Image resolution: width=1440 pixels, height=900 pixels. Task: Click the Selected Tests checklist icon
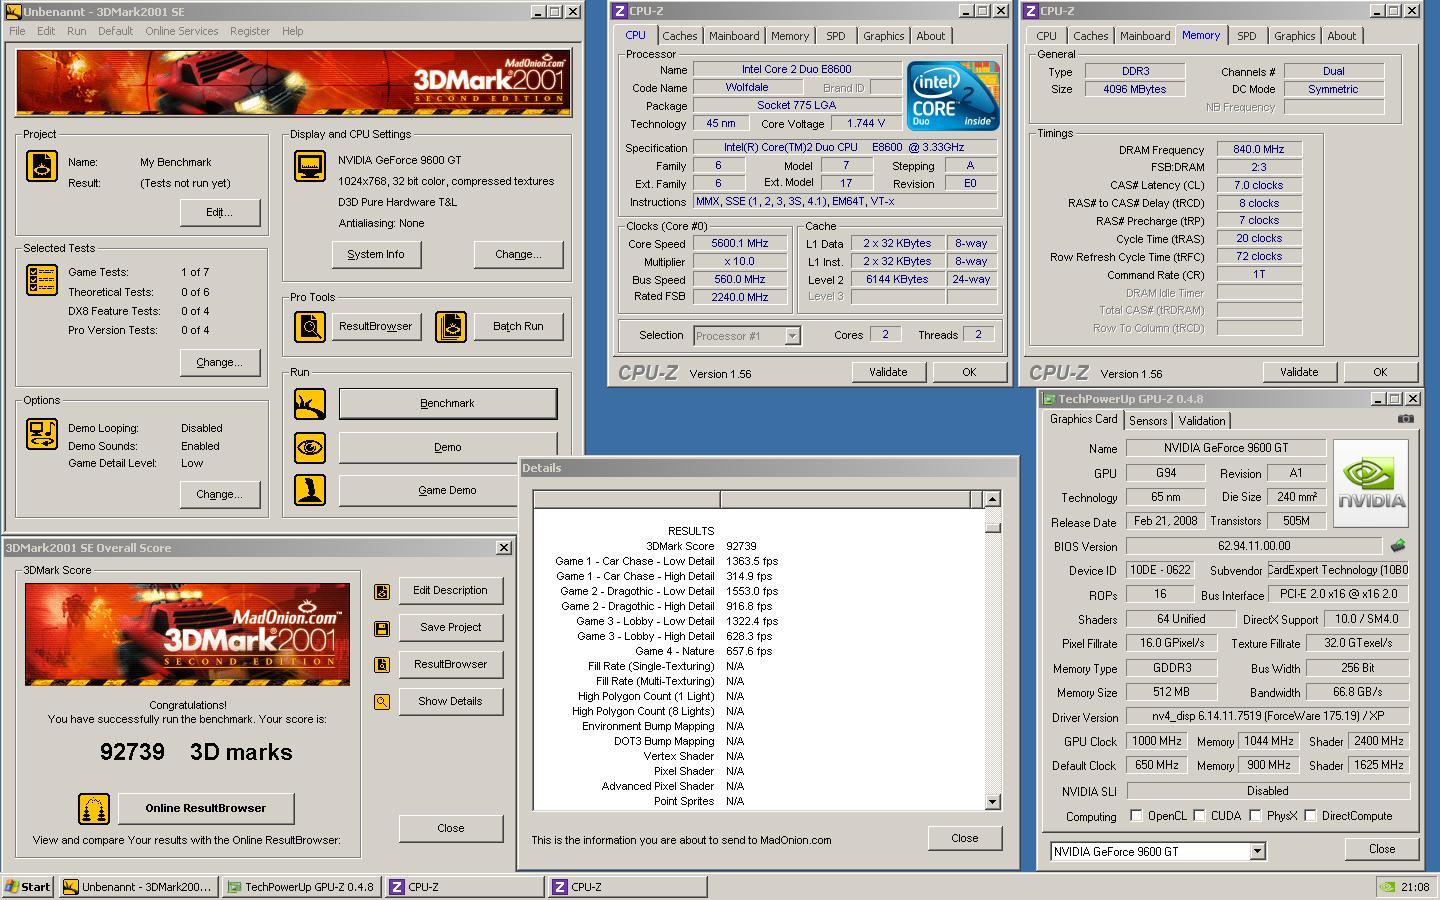pos(41,280)
